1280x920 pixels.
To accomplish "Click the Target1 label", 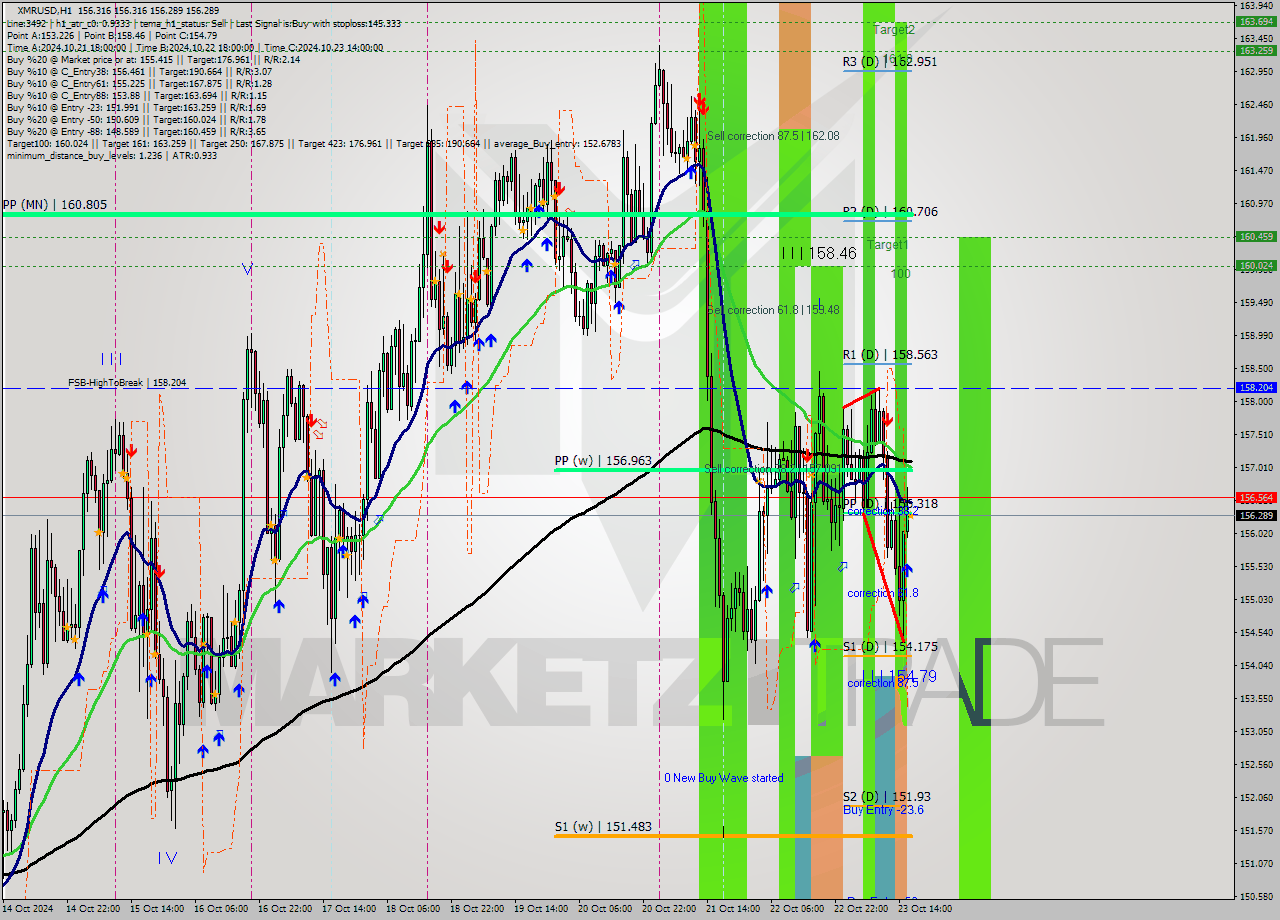I will click(x=888, y=245).
